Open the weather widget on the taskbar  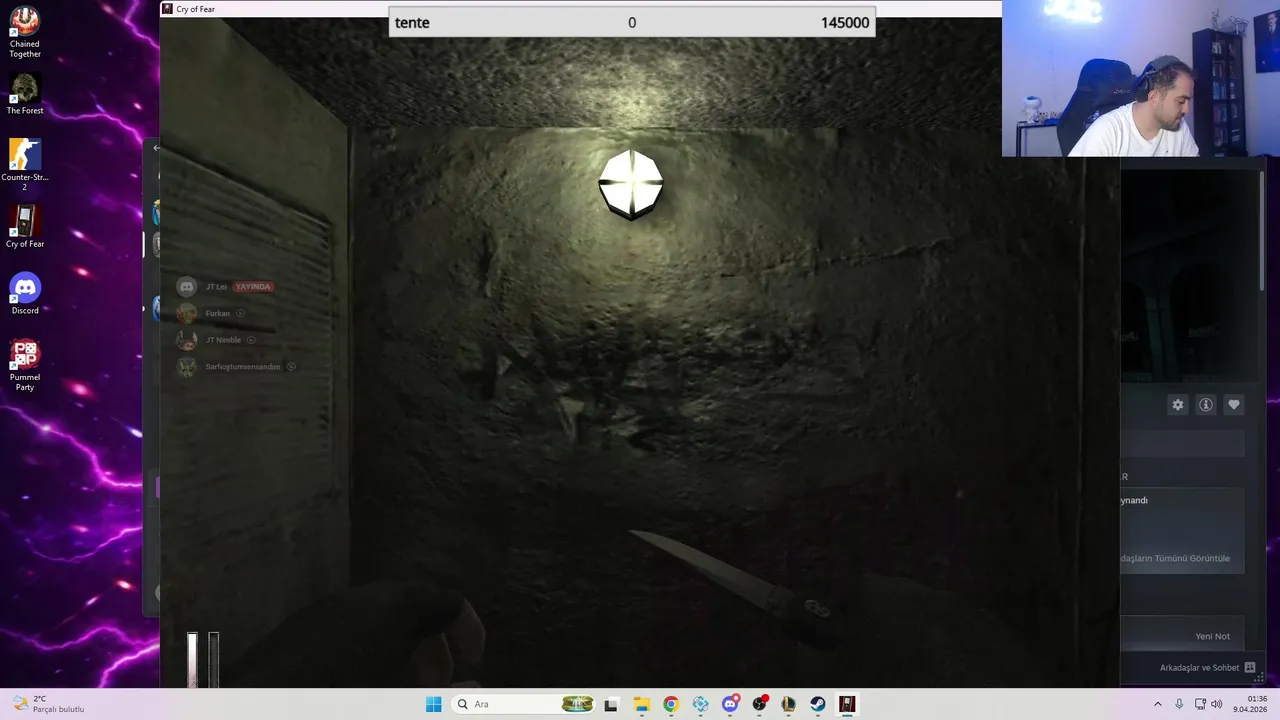[48, 704]
